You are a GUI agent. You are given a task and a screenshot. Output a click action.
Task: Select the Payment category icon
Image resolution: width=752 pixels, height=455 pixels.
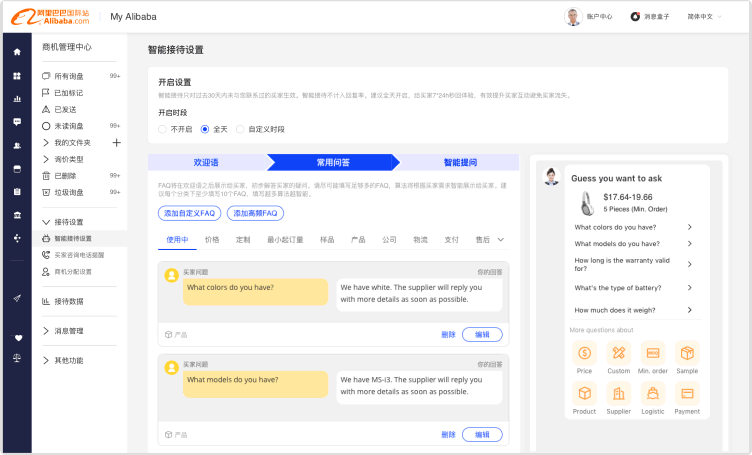[x=687, y=392]
